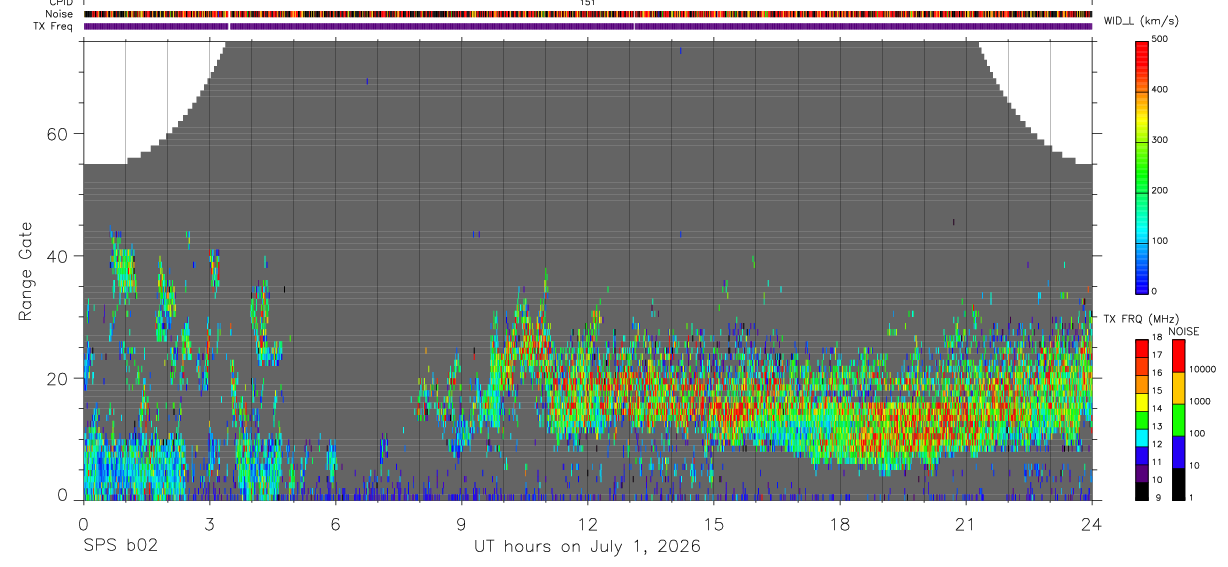This screenshot has height=567, width=1228.
Task: Click 'UT hours on July 1, 2026' title
Action: coord(587,547)
